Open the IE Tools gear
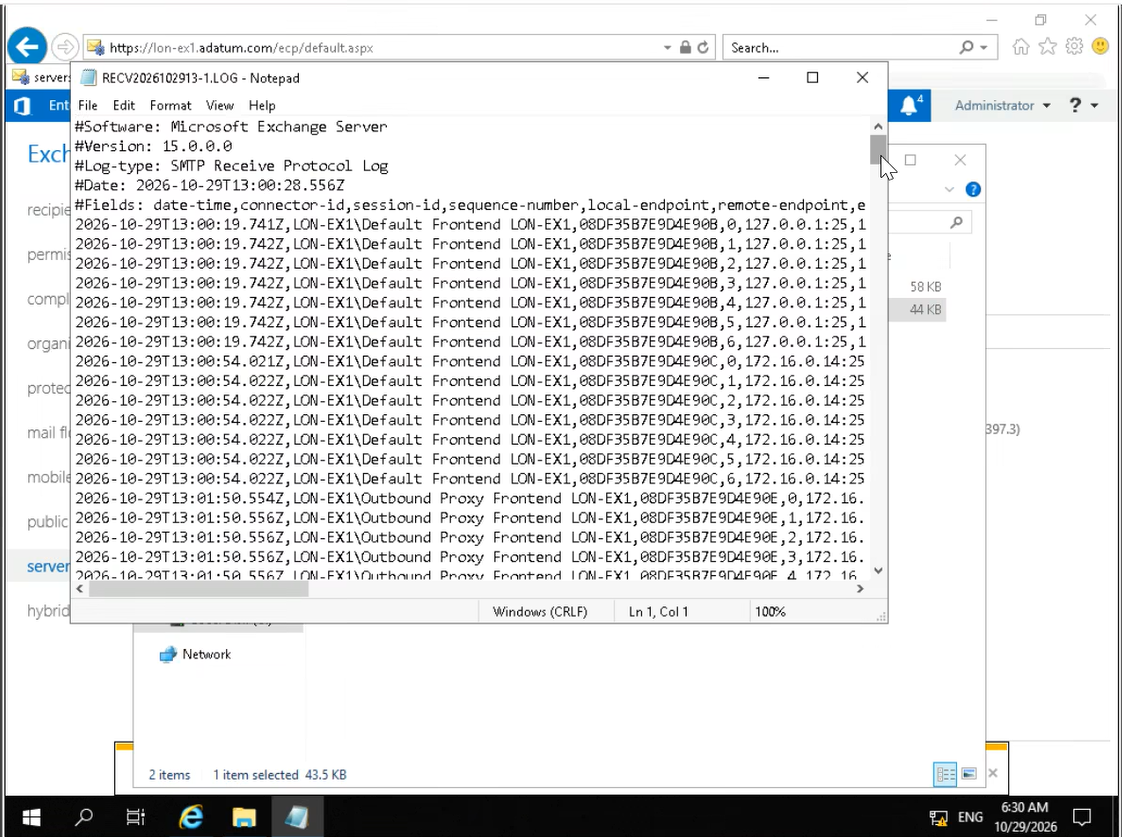Viewport: 1122px width, 837px height. click(1074, 47)
